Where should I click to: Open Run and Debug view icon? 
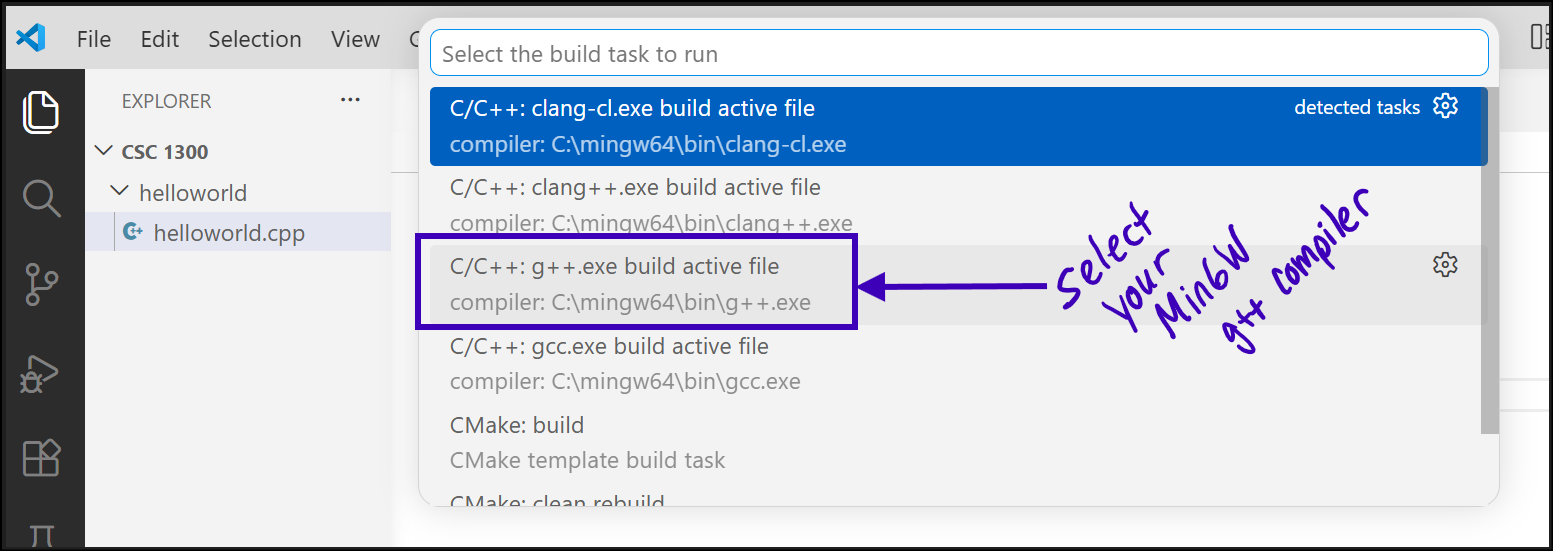coord(41,373)
